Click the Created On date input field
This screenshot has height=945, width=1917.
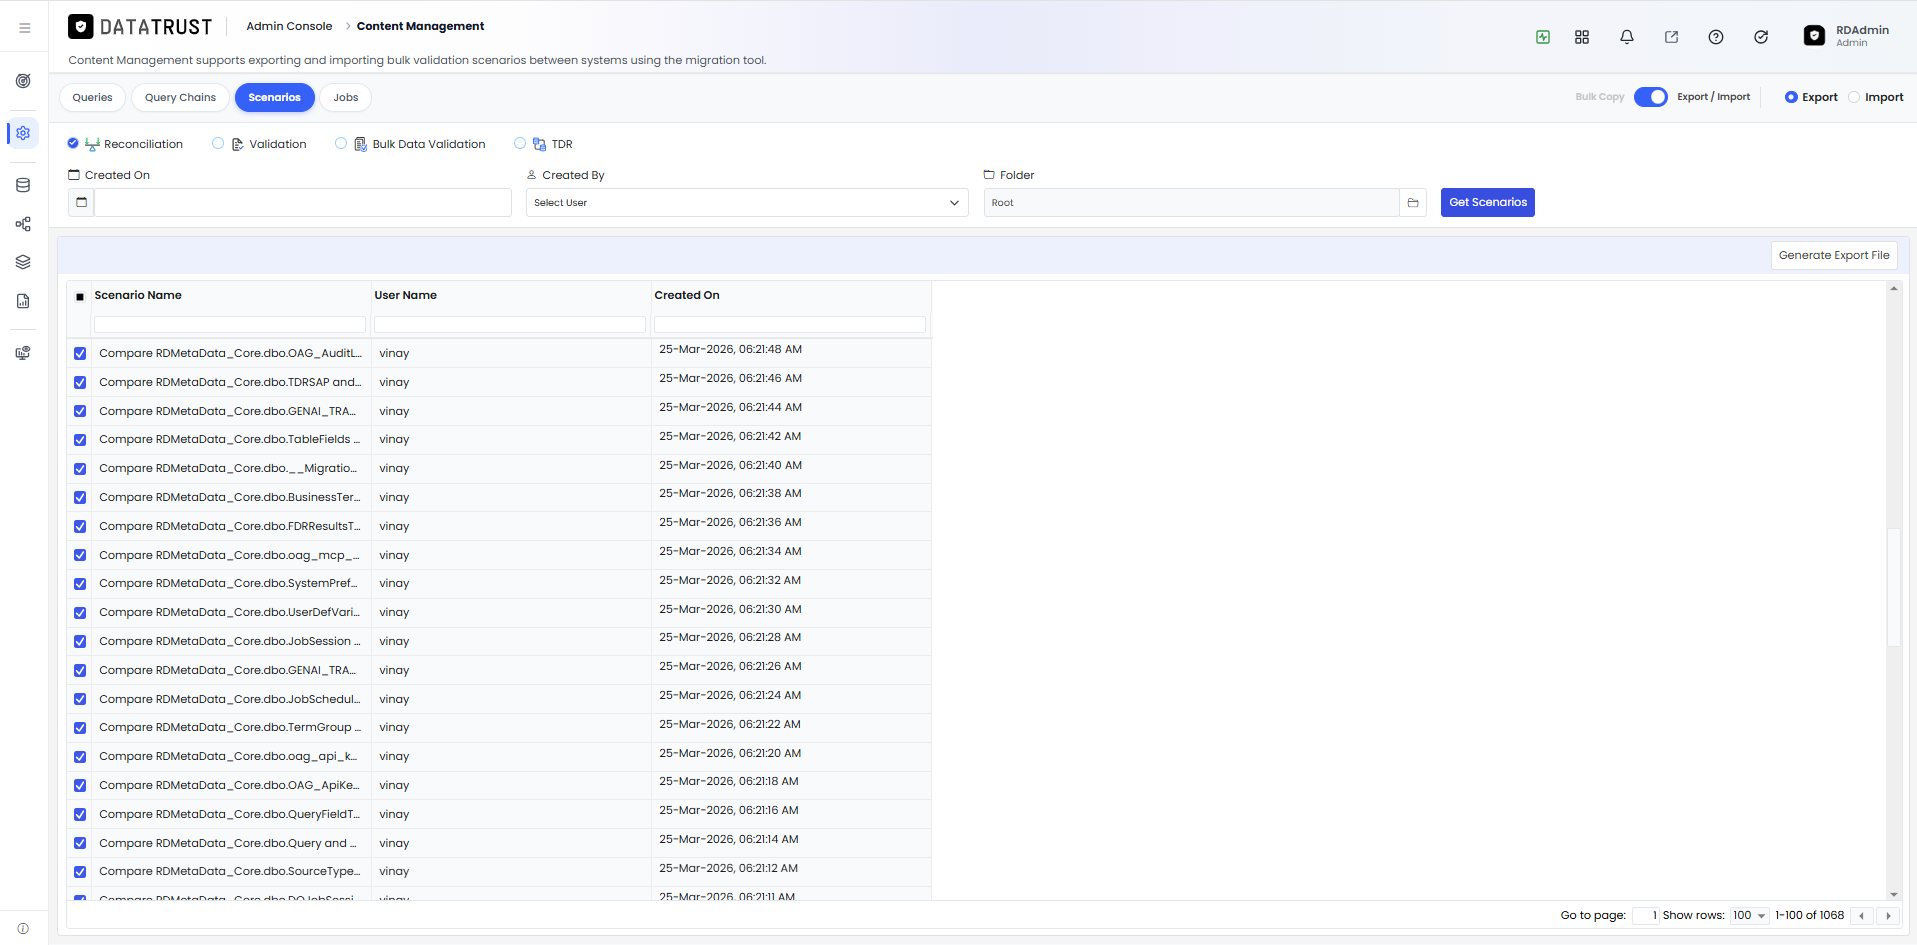click(x=303, y=203)
